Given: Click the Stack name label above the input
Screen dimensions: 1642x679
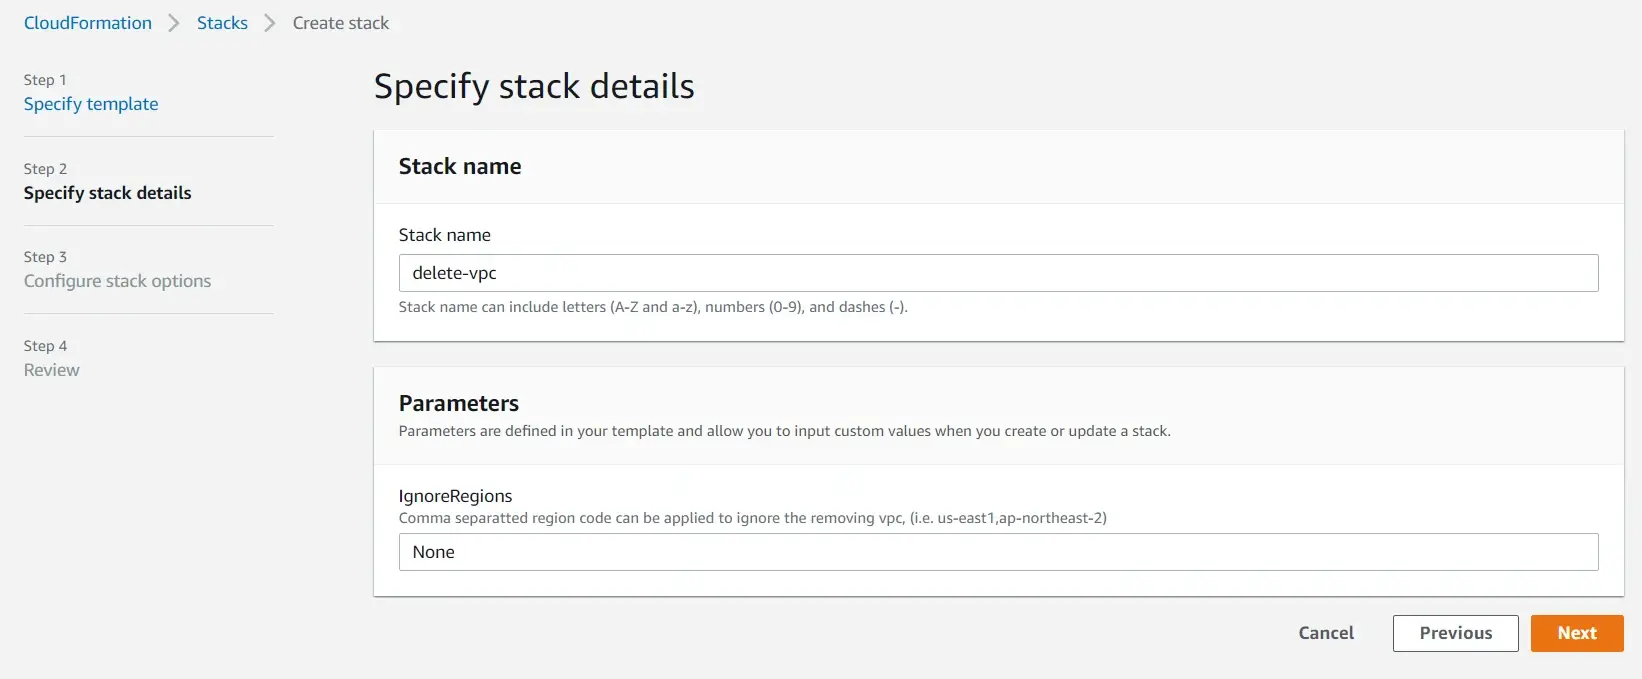Looking at the screenshot, I should [x=444, y=235].
